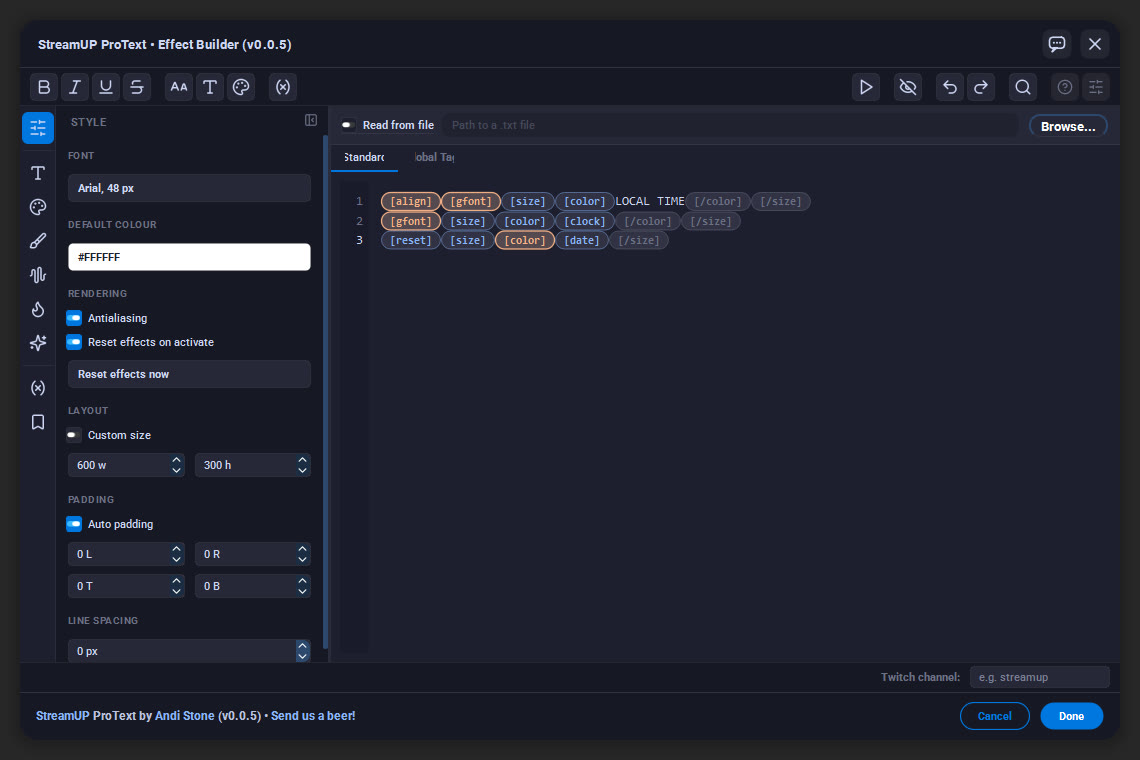Click the Twitch channel input field
The image size is (1140, 760).
click(1040, 677)
